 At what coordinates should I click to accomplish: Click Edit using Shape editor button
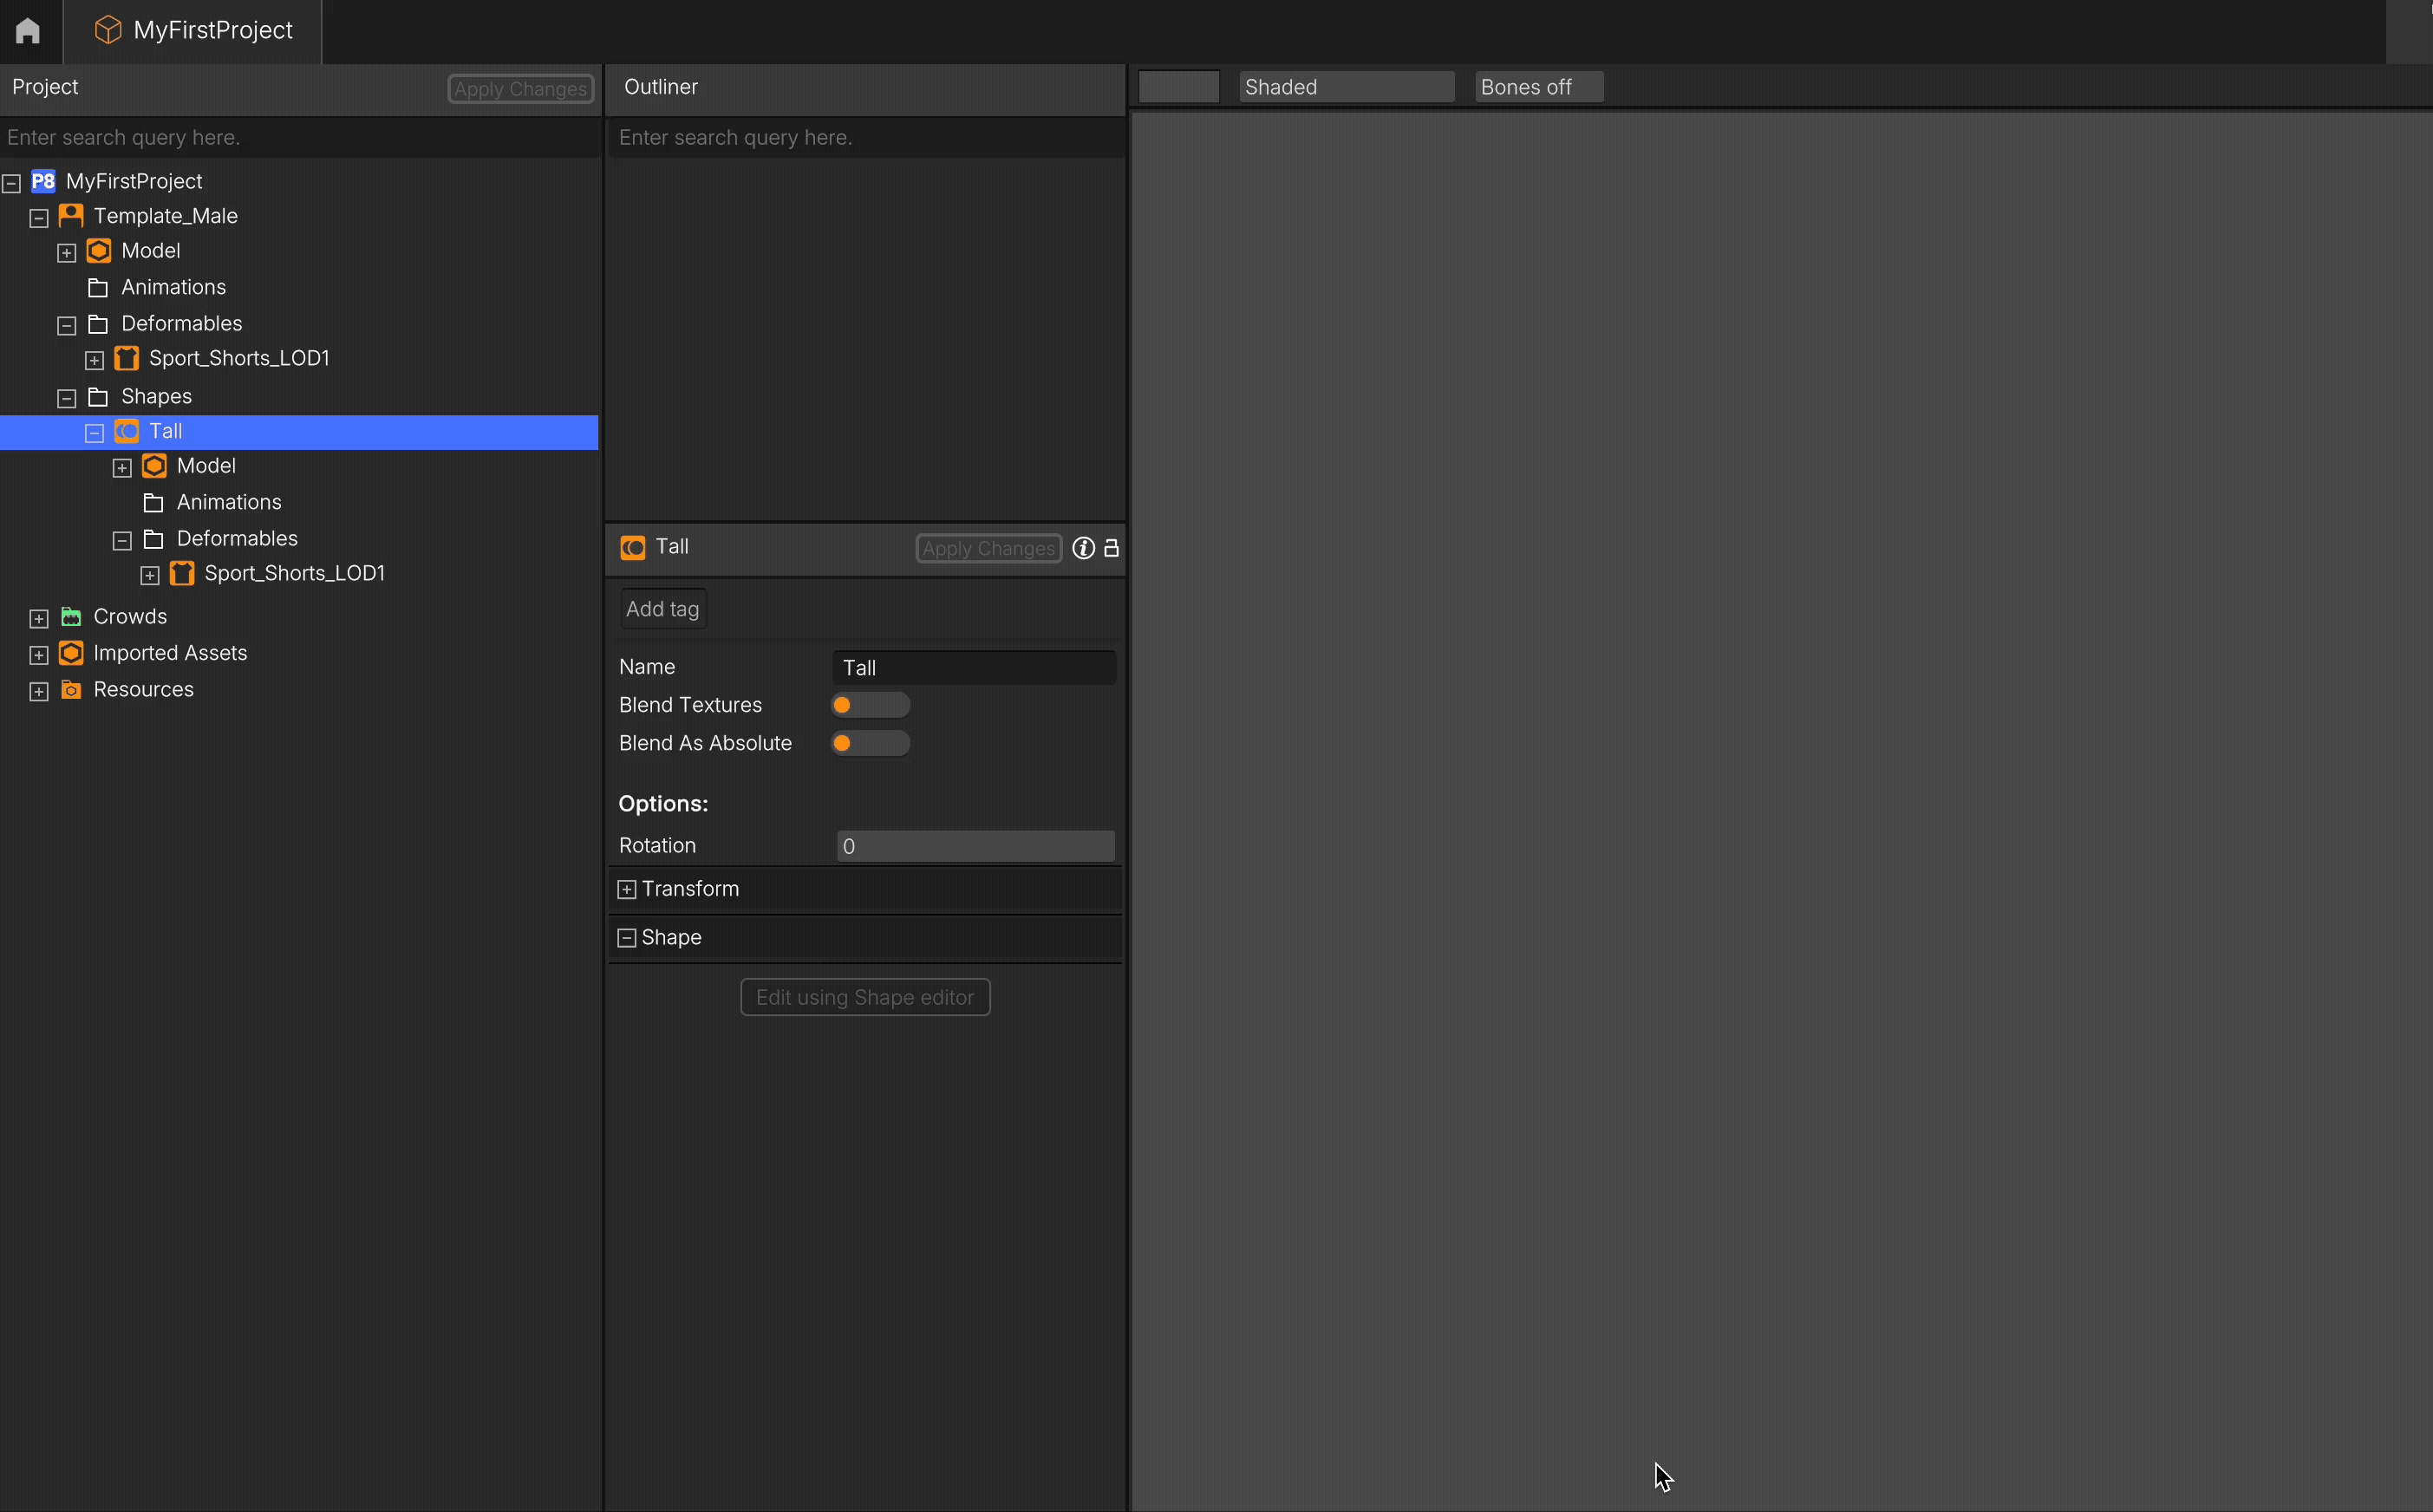[x=865, y=997]
